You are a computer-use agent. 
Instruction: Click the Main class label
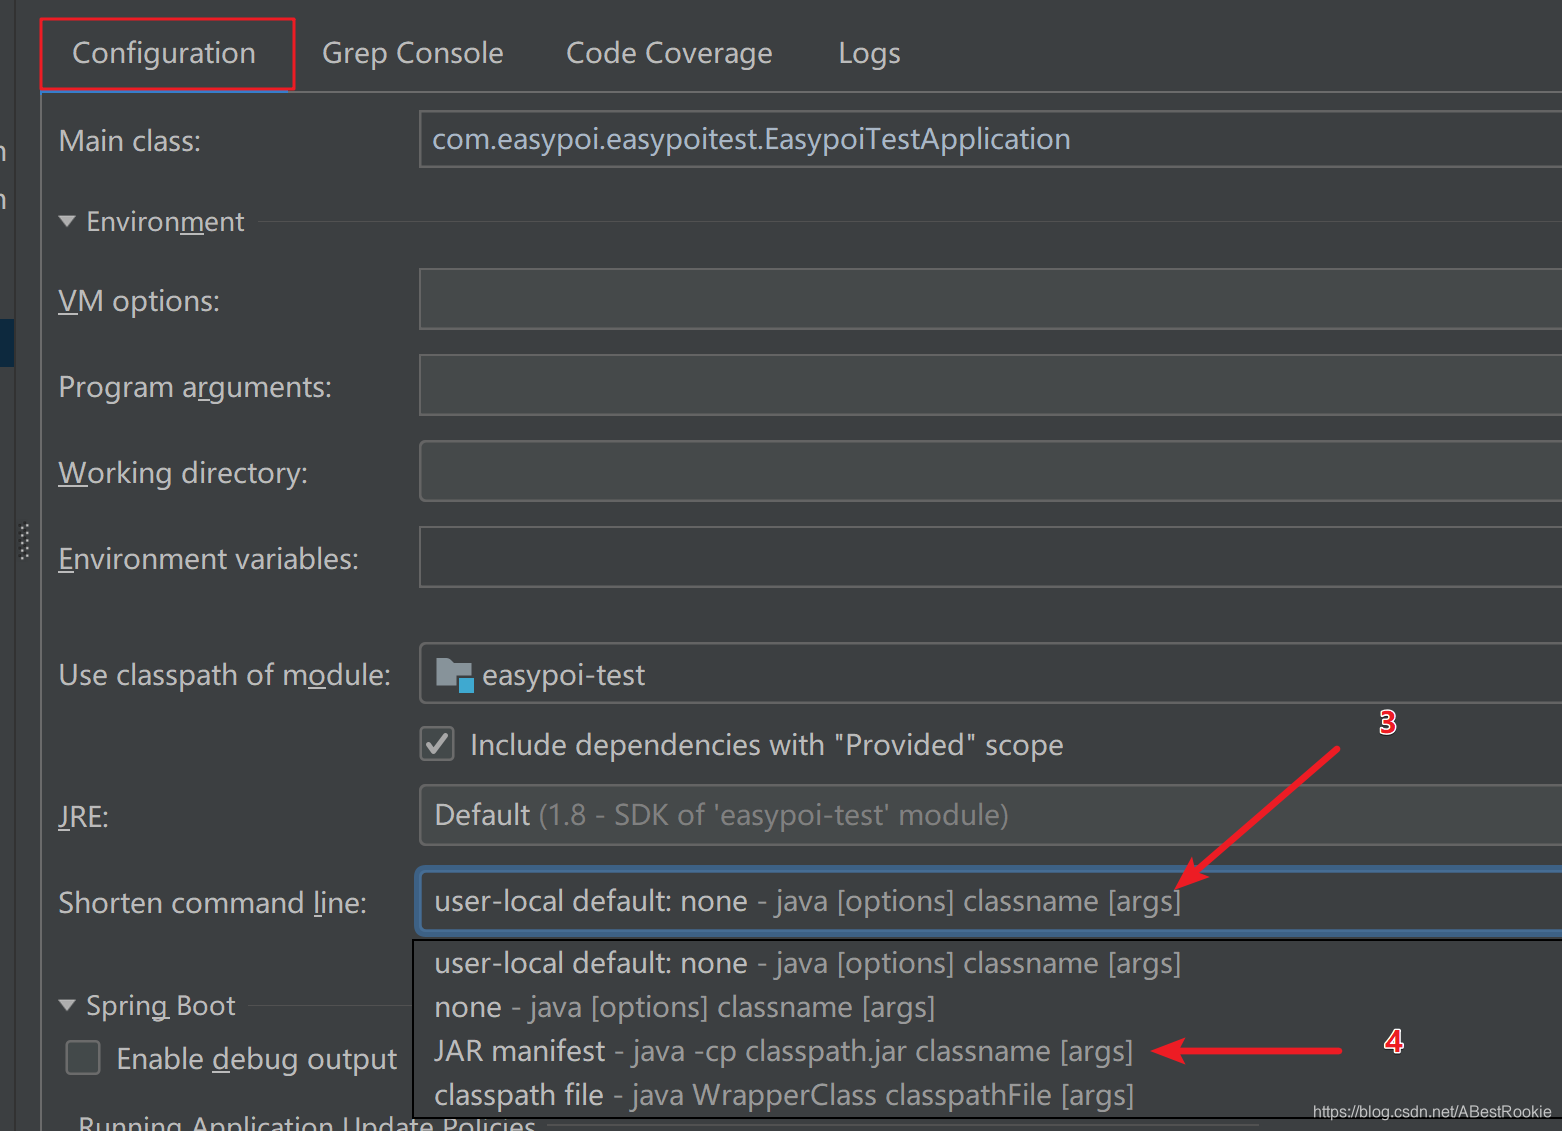tap(130, 141)
